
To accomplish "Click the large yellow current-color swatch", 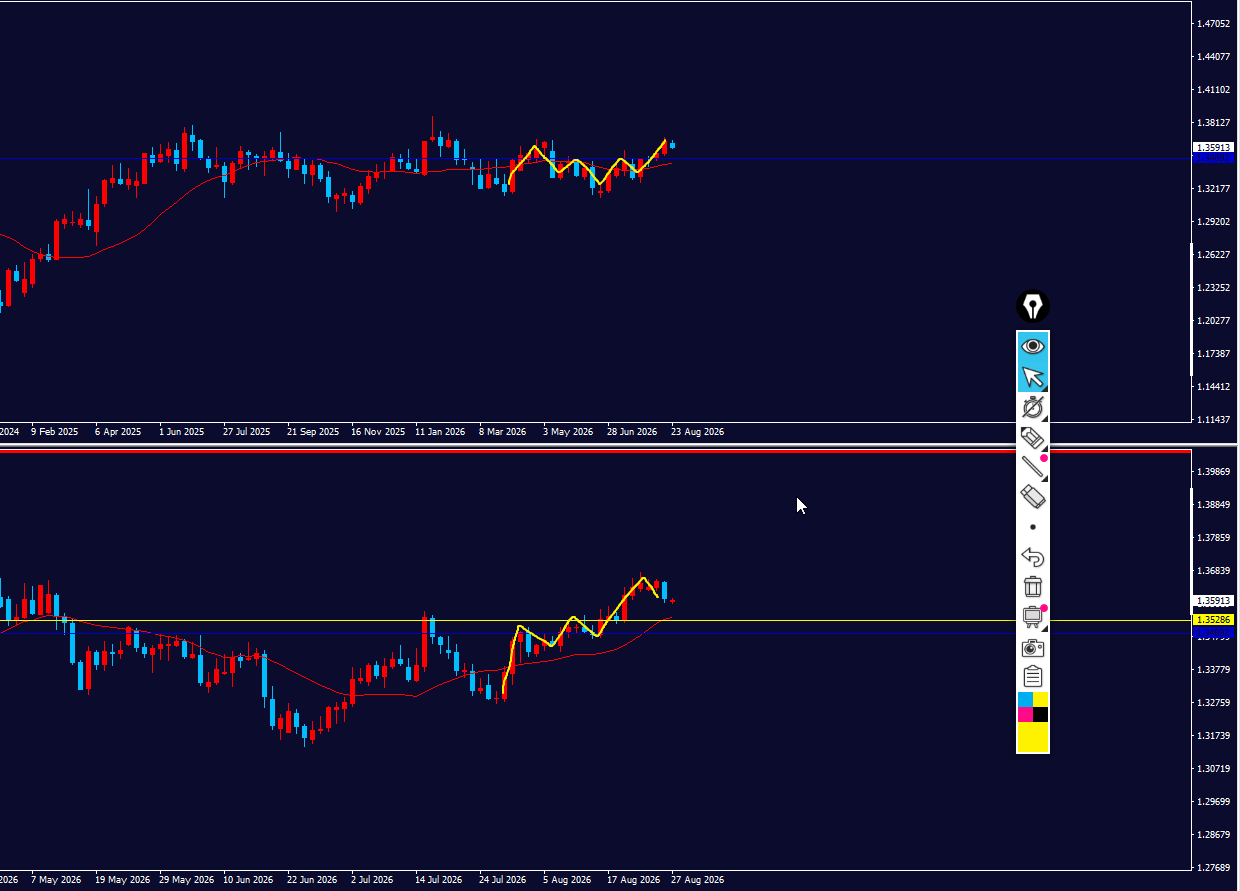I will pyautogui.click(x=1033, y=737).
